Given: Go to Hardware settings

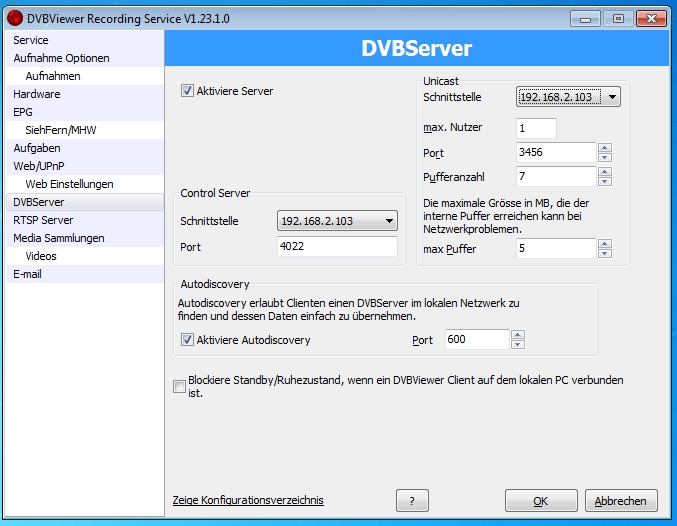Looking at the screenshot, I should (x=85, y=94).
